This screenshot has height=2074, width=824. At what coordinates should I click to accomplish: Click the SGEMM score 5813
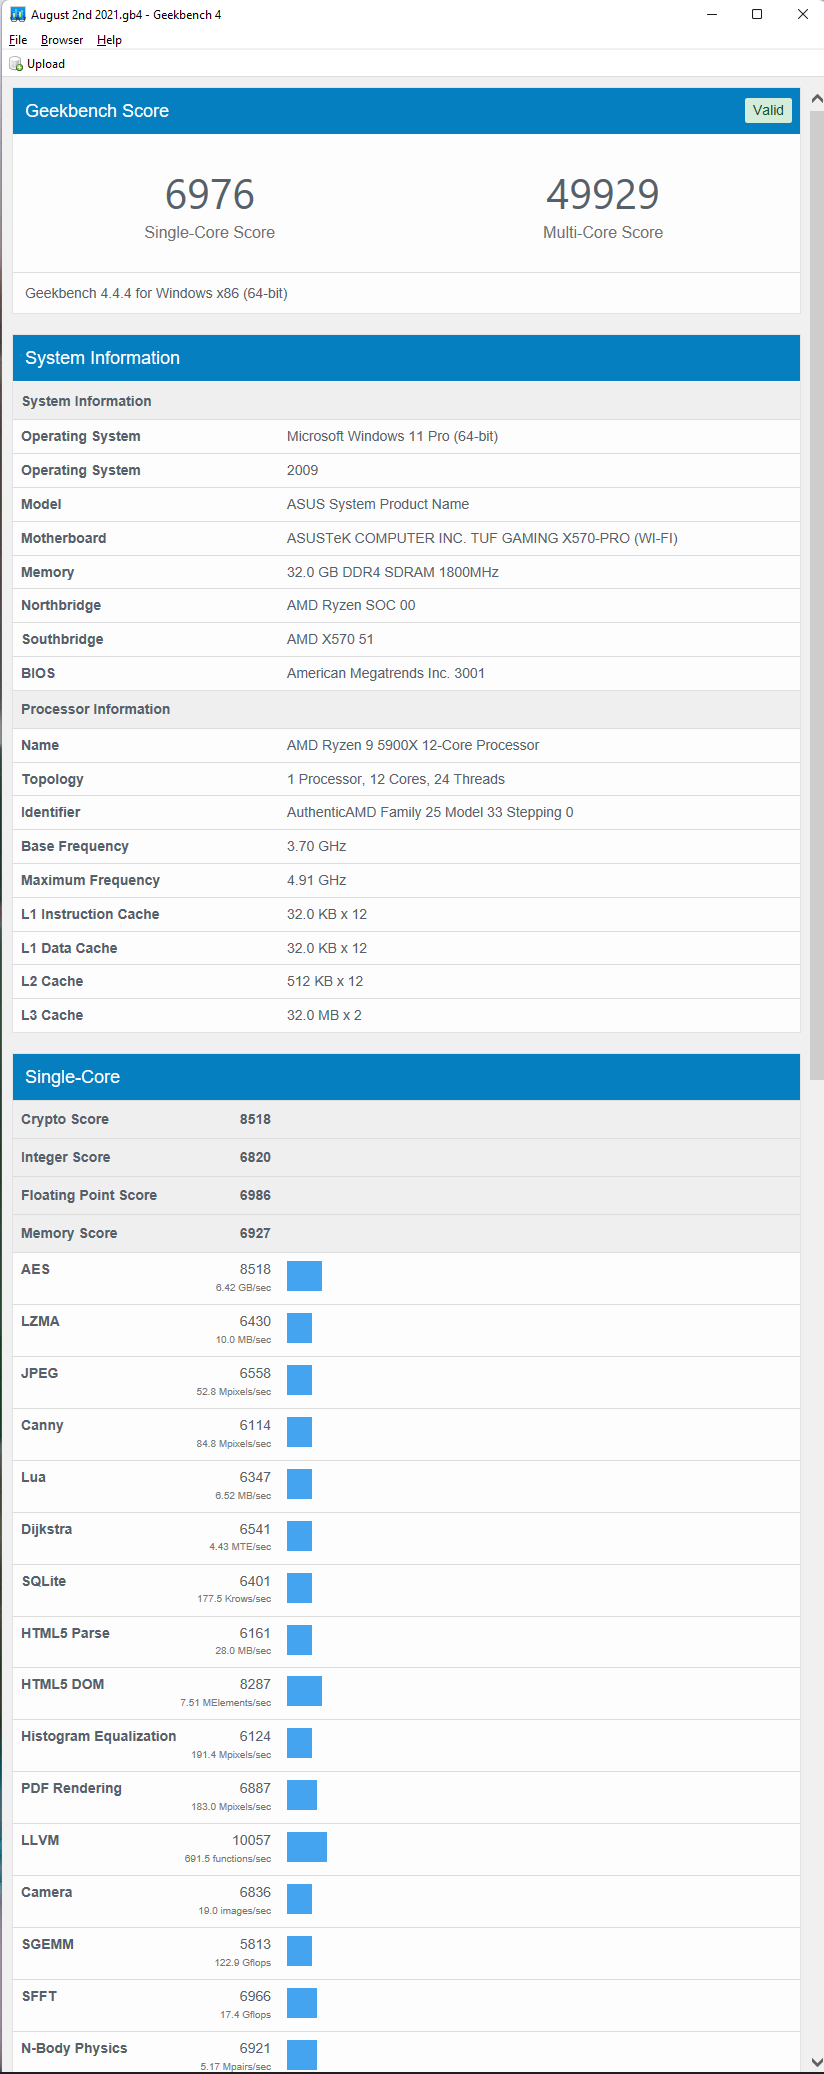[255, 1944]
